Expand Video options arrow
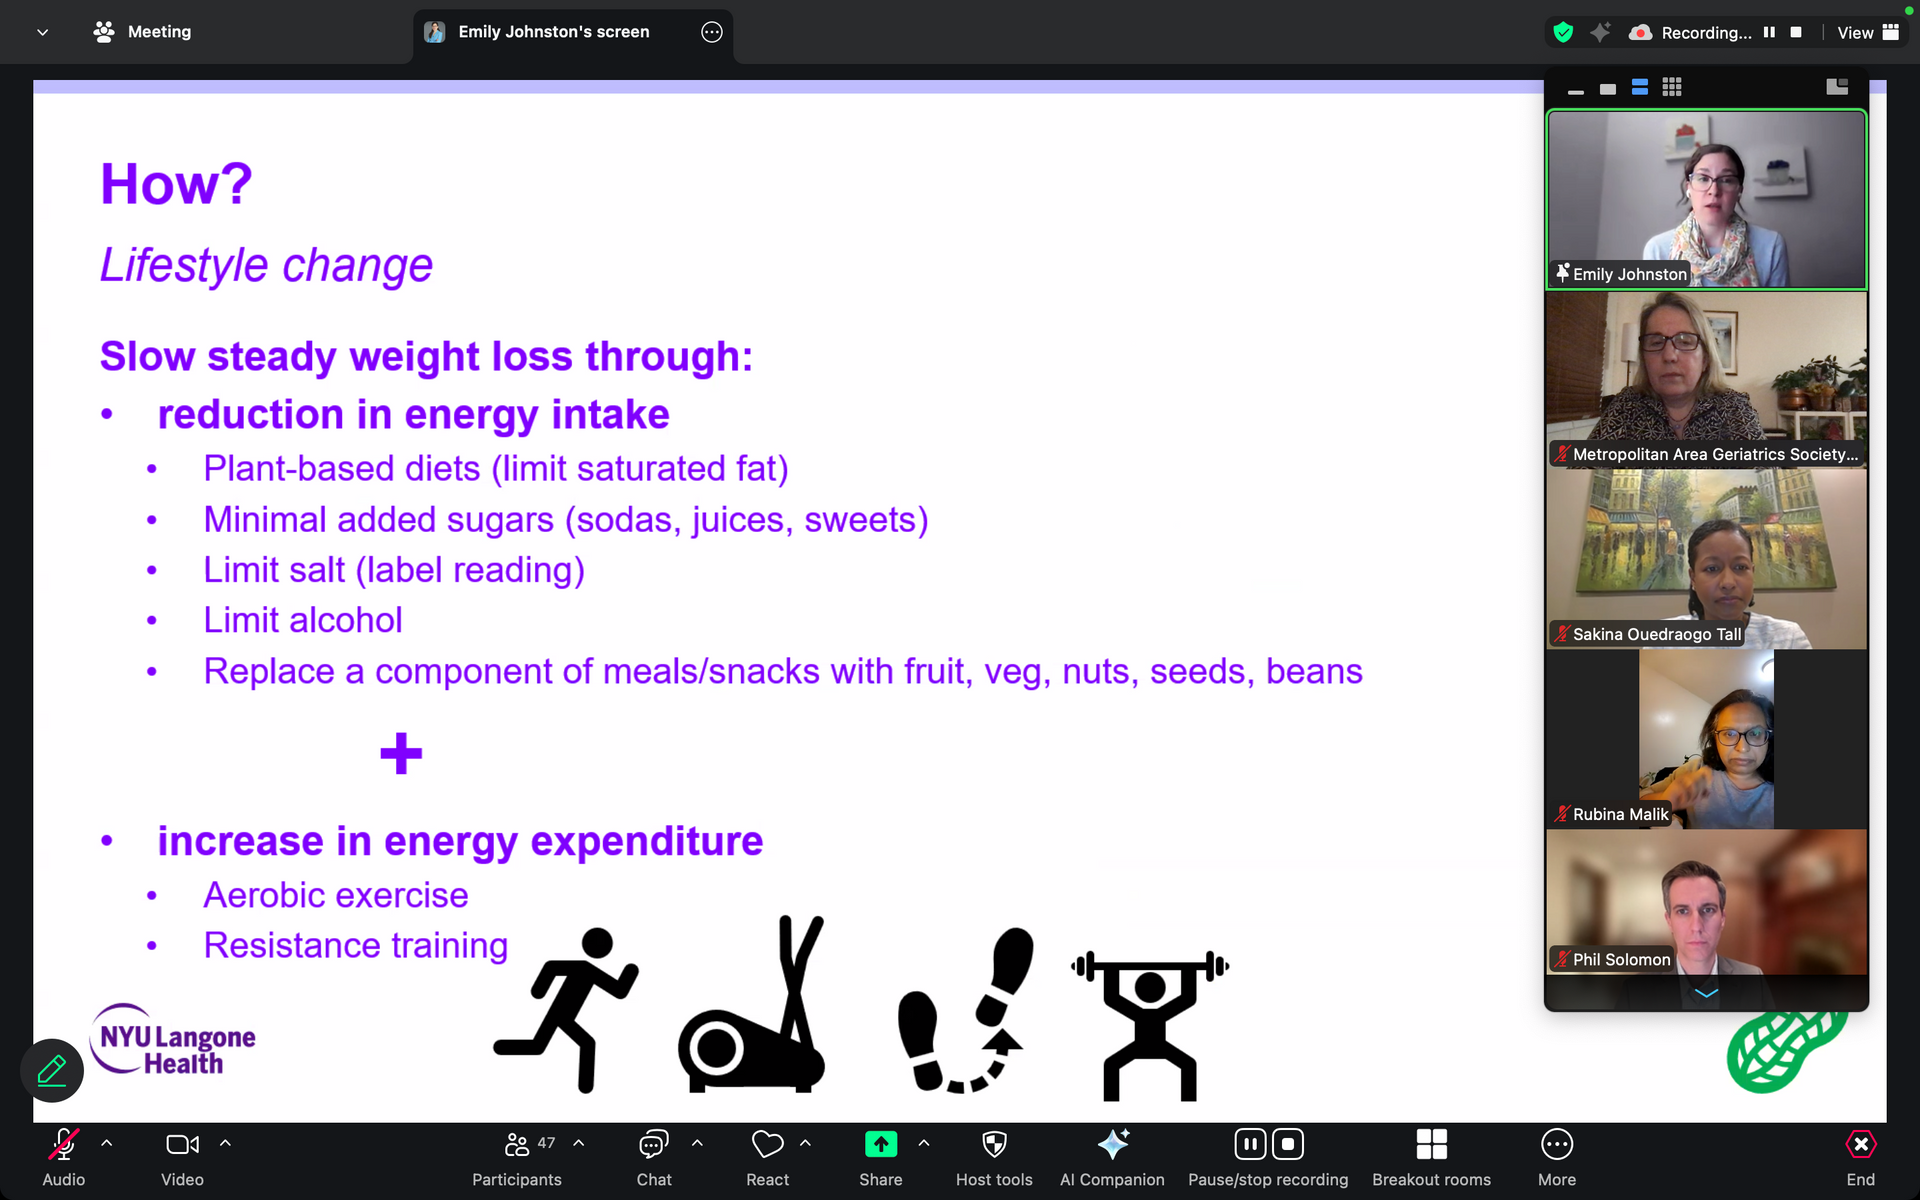 (x=225, y=1143)
